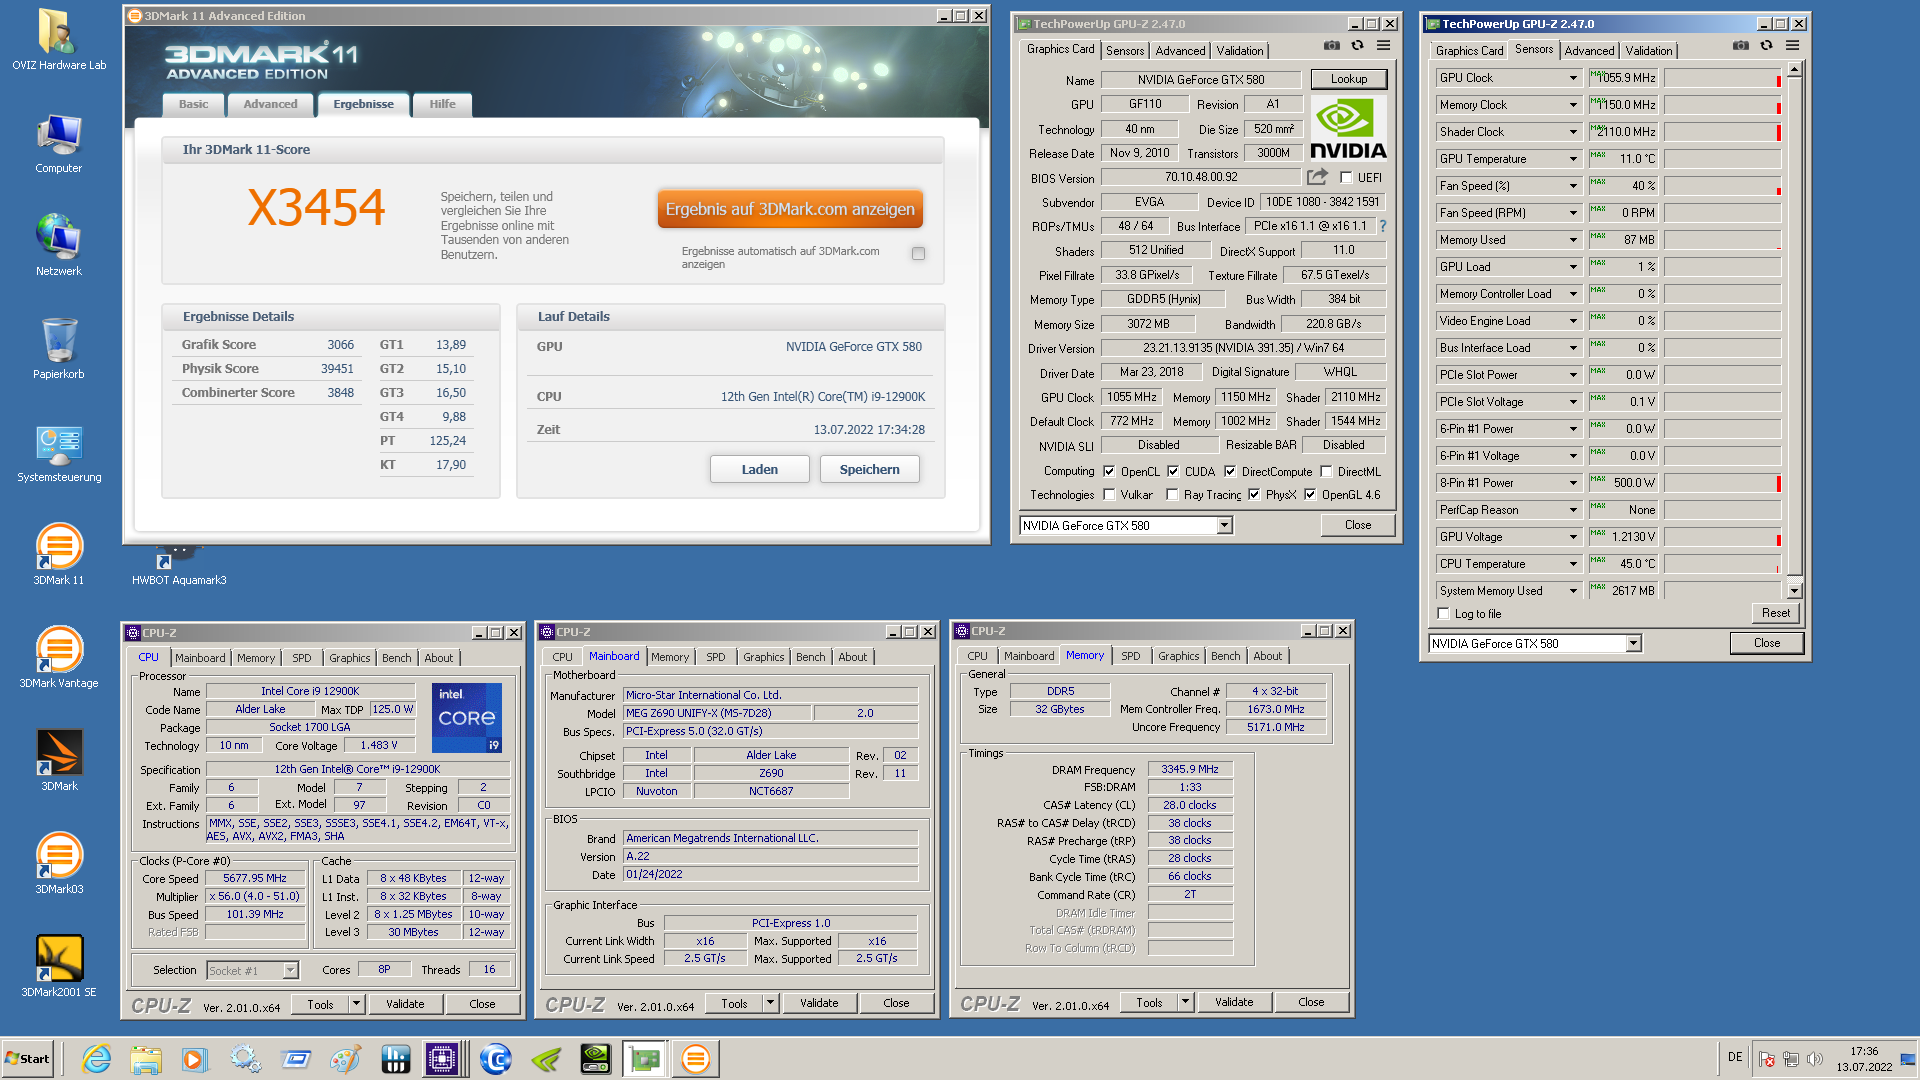Viewport: 1920px width, 1080px height.
Task: Expand PerfCap Reason sensor dropdown
Action: pyautogui.click(x=1572, y=510)
